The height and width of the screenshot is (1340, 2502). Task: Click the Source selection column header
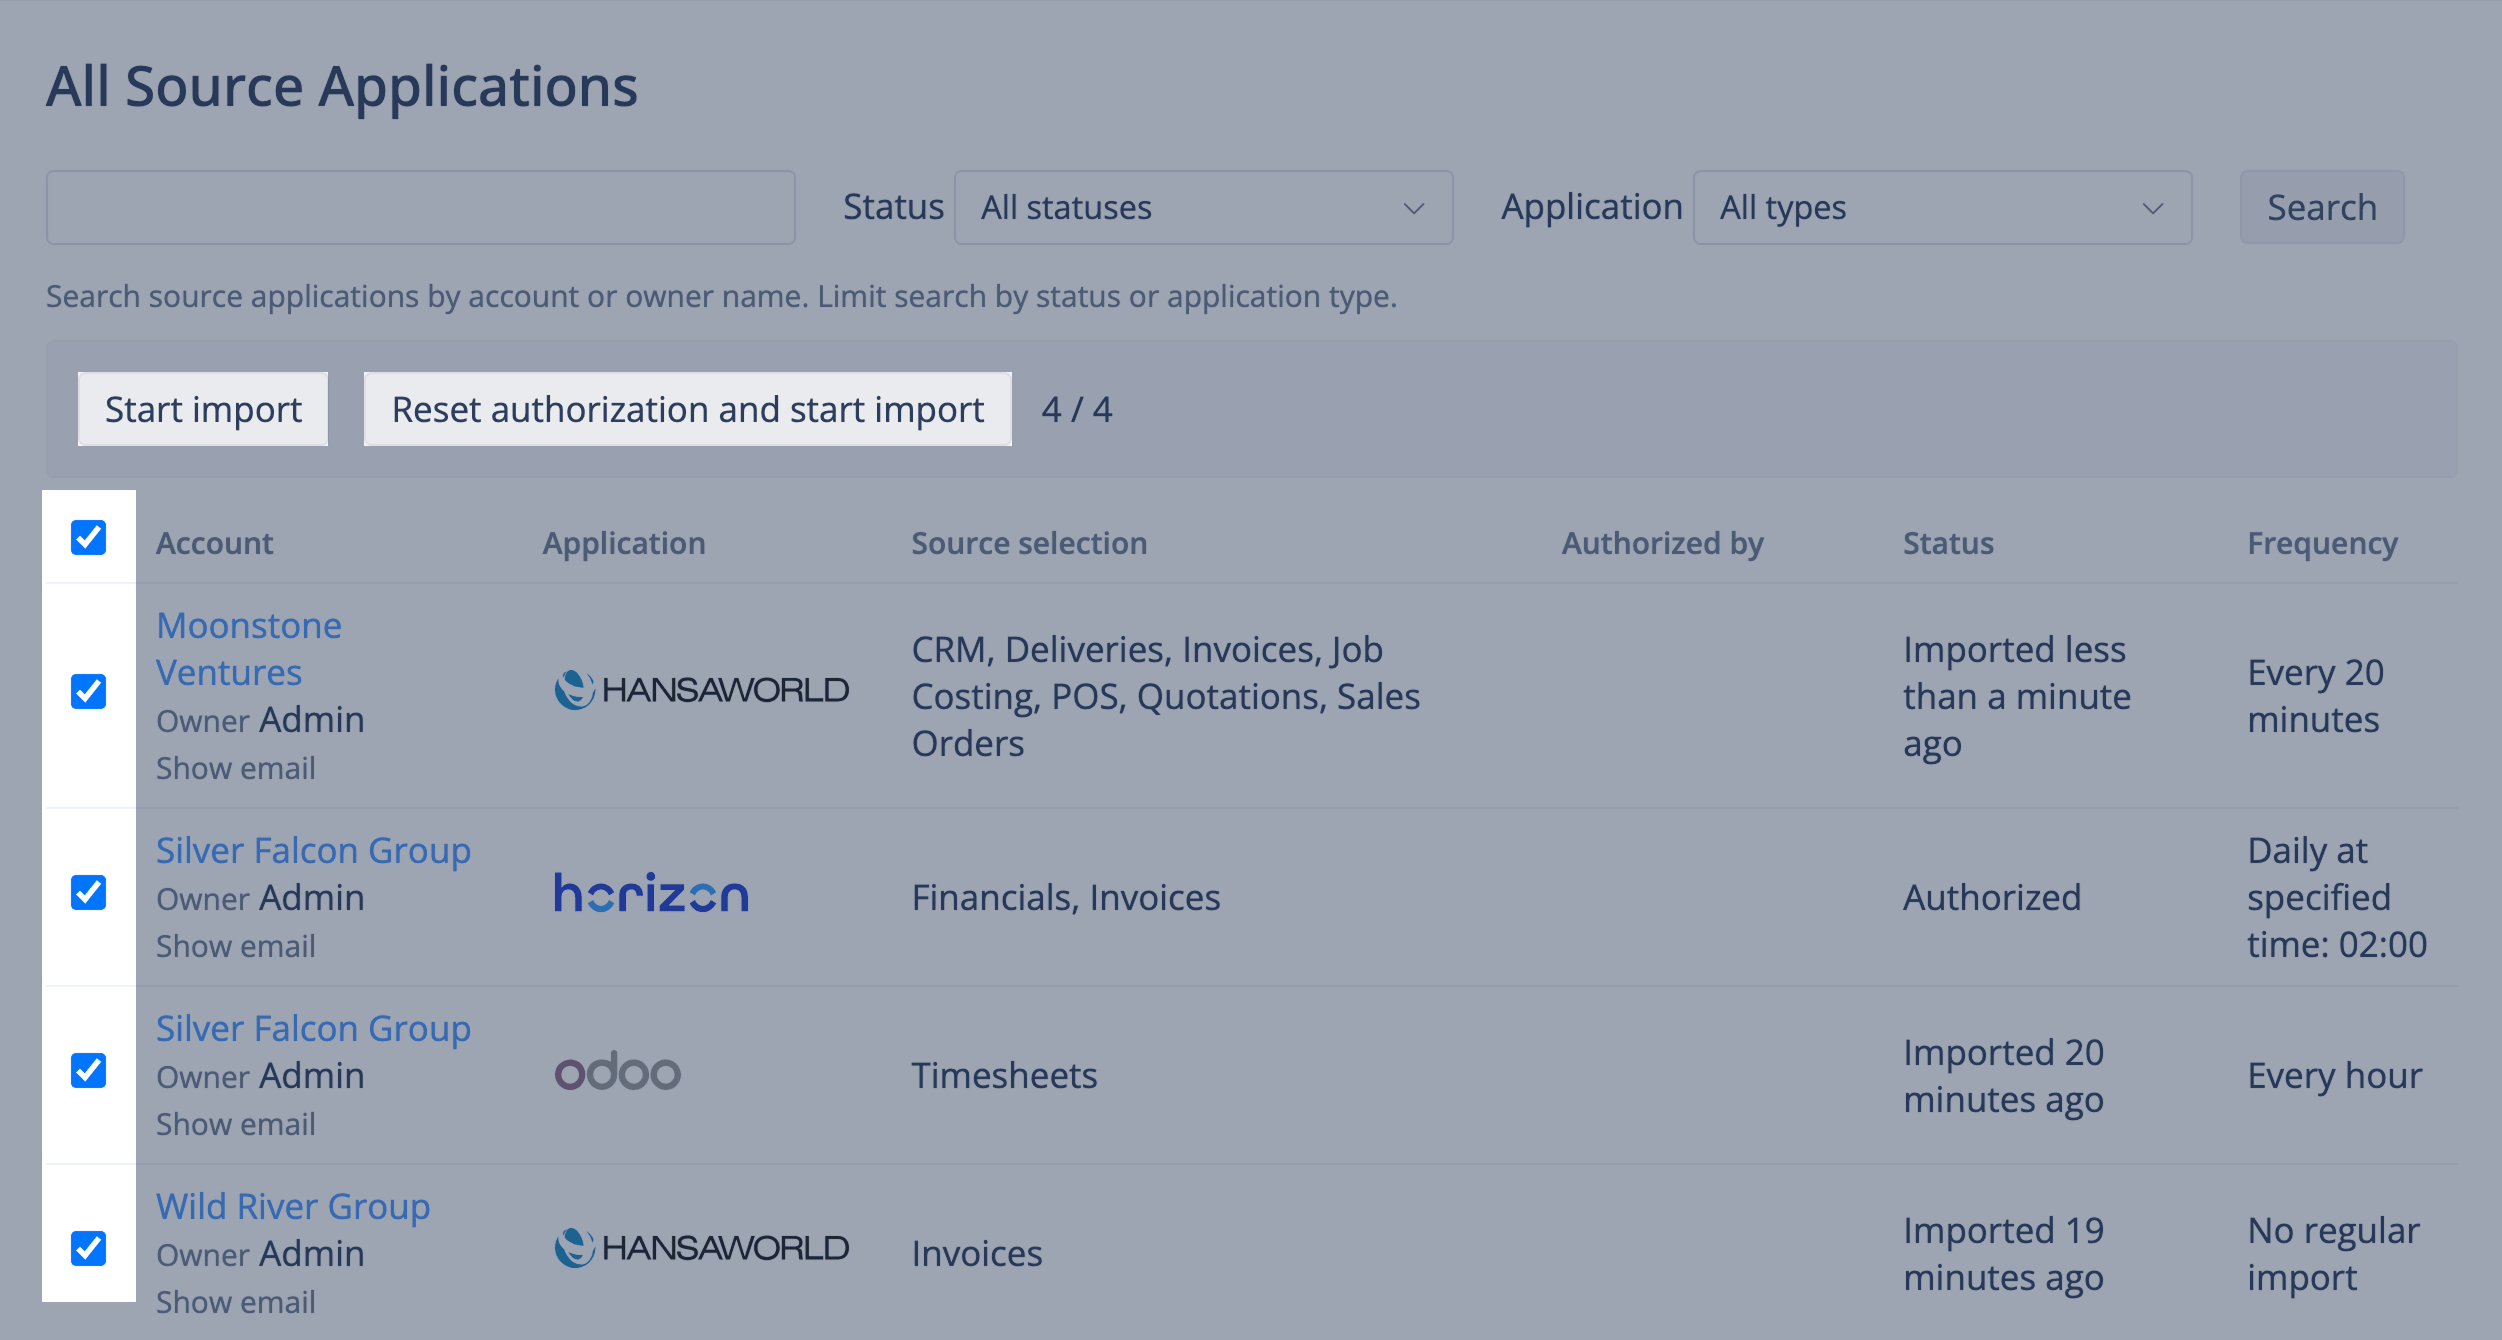coord(1029,543)
